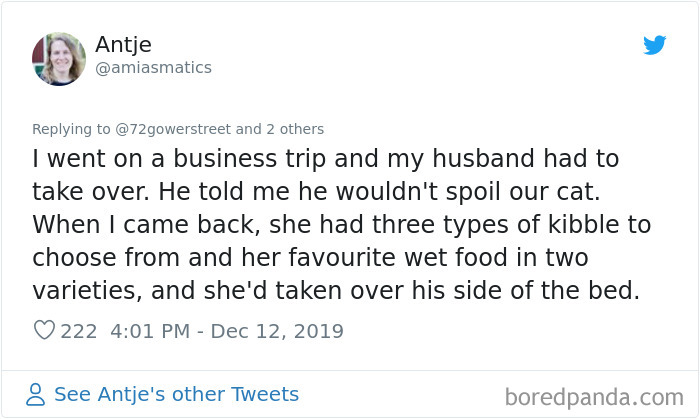700x419 pixels.
Task: Click the display name Antje
Action: pos(122,43)
